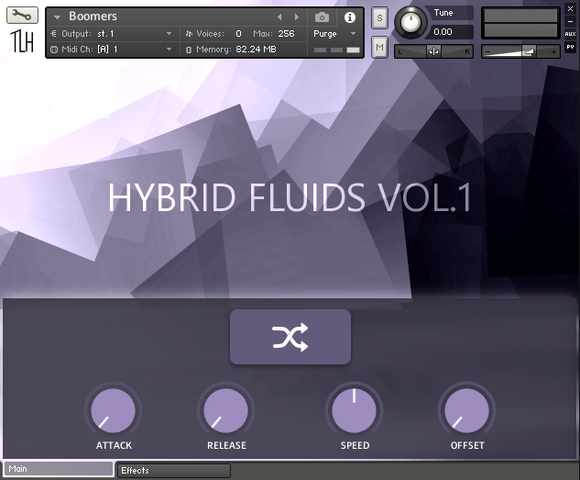Toggle the PV button
Viewport: 580px width, 480px height.
570,47
